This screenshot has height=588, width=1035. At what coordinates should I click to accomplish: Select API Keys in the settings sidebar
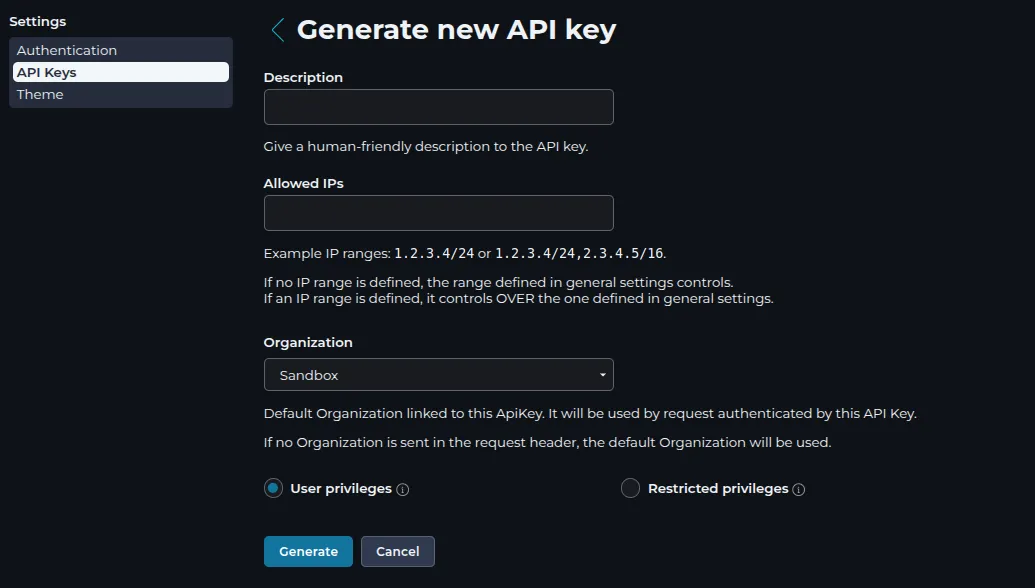tap(47, 72)
